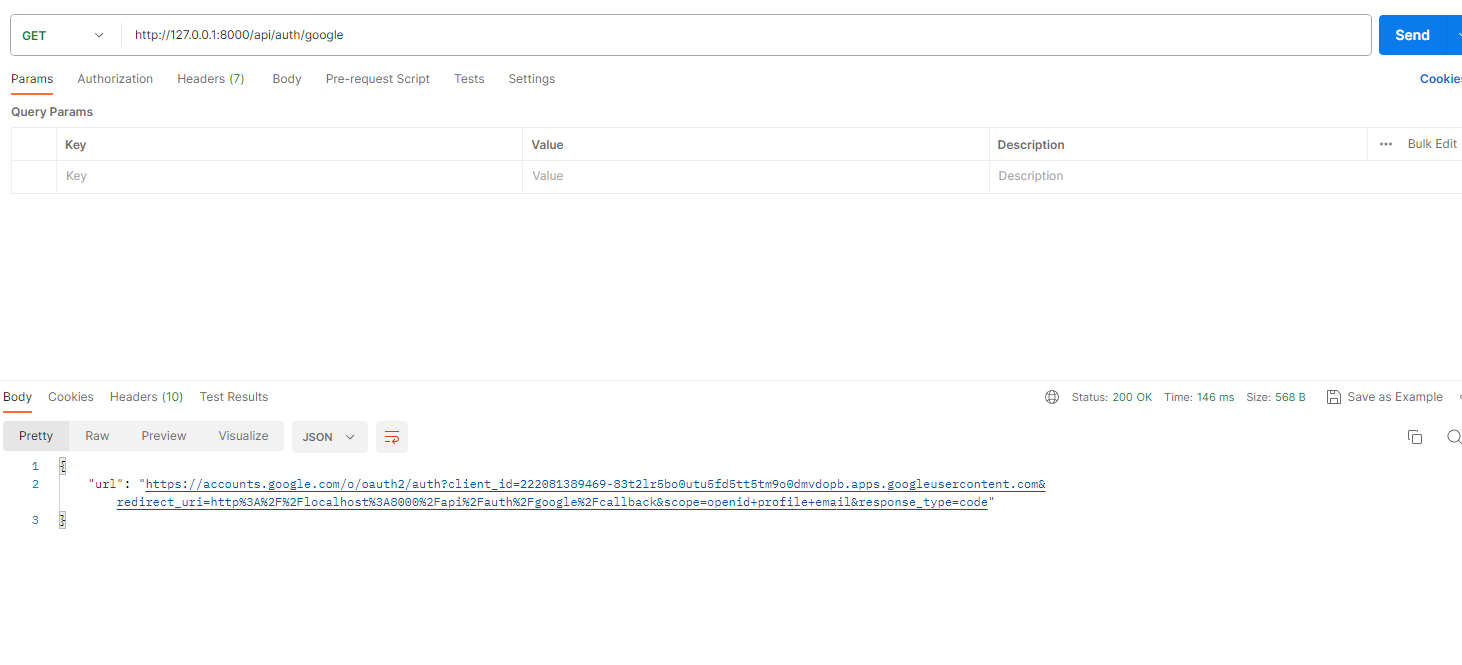Image resolution: width=1462 pixels, height=665 pixels.
Task: Save response as Example
Action: coord(1385,397)
